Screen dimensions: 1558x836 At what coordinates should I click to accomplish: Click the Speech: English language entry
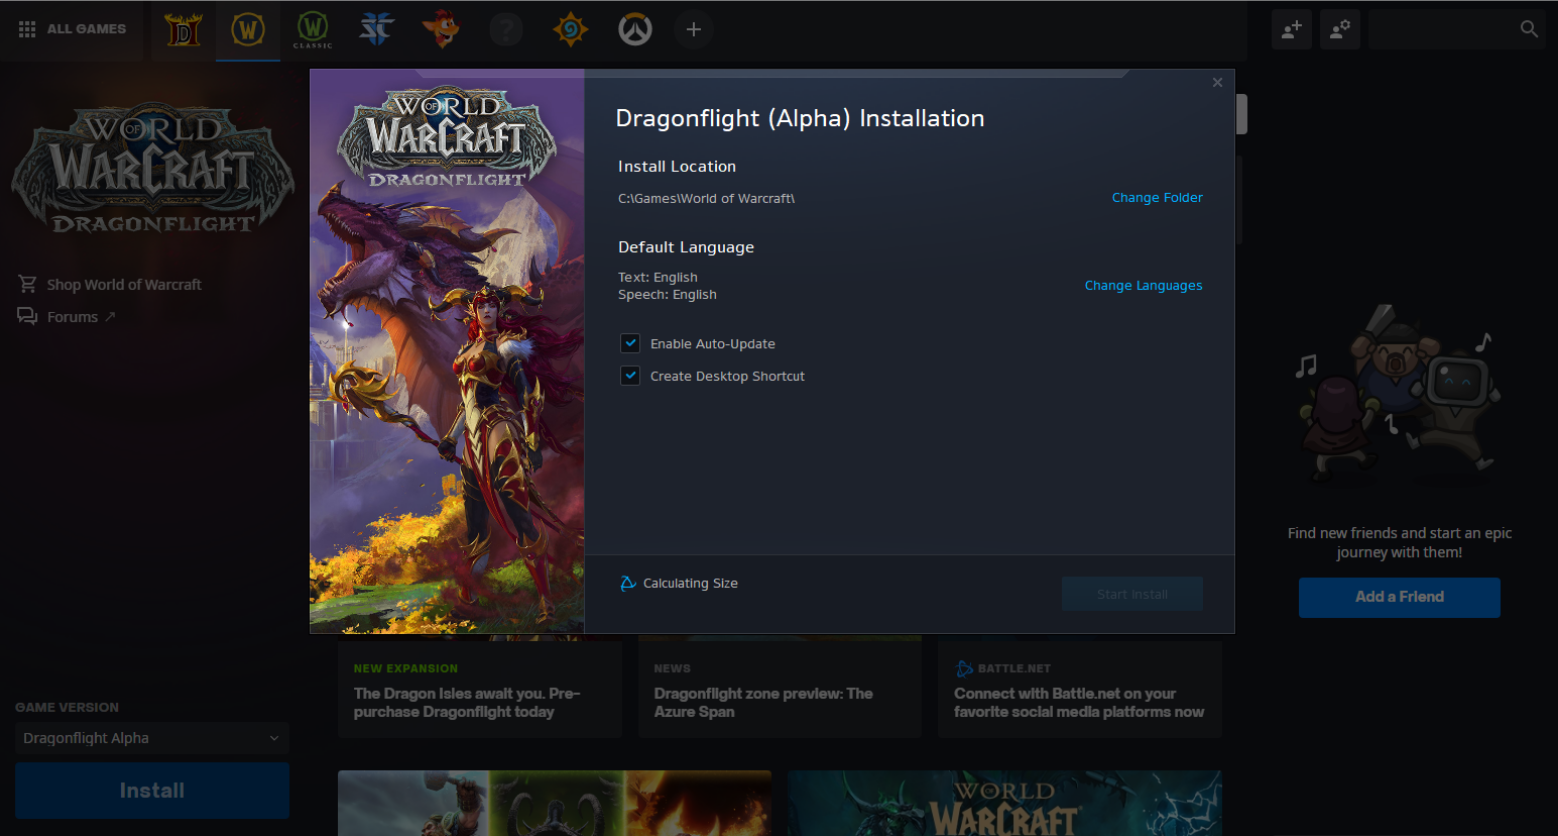667,295
